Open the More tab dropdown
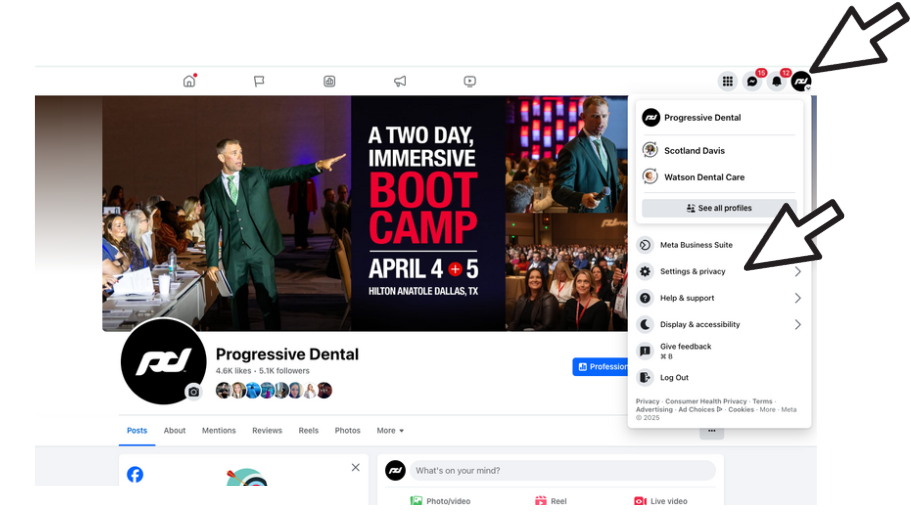The image size is (911, 529). (390, 430)
